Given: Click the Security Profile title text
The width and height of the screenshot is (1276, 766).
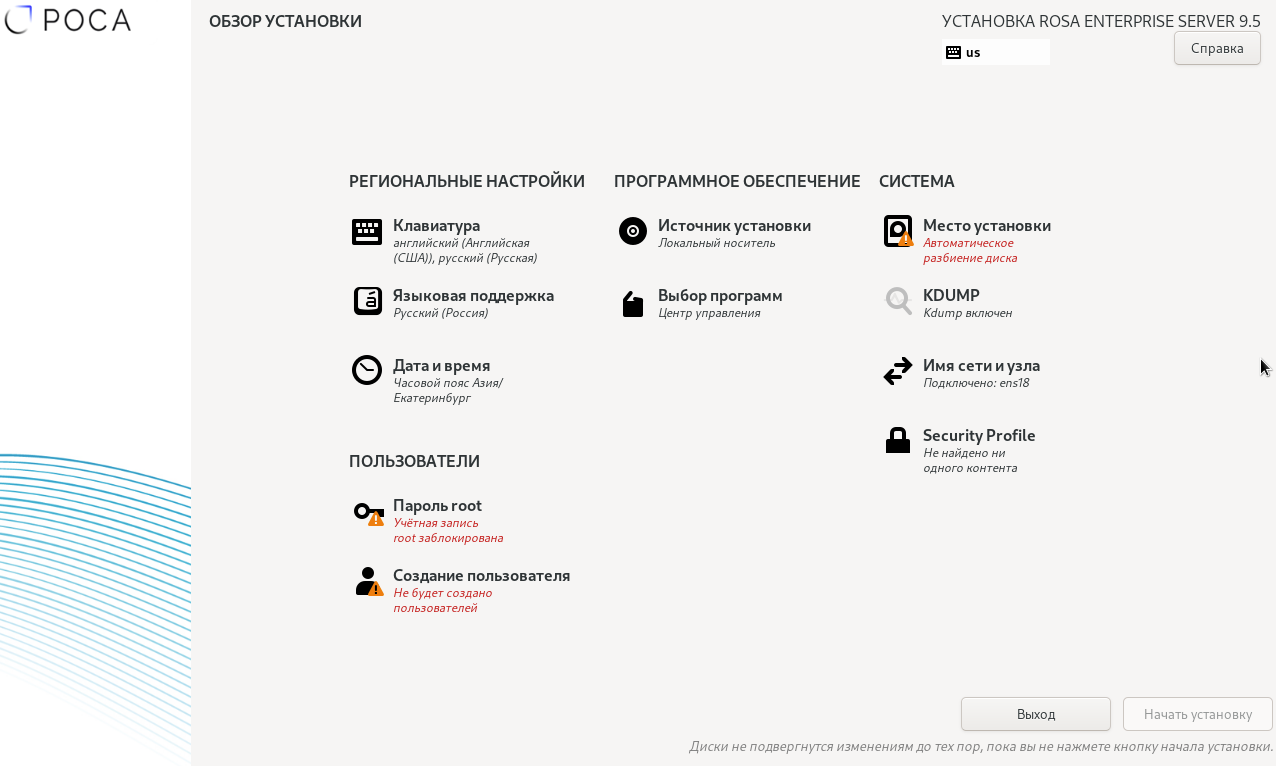Looking at the screenshot, I should (x=978, y=436).
